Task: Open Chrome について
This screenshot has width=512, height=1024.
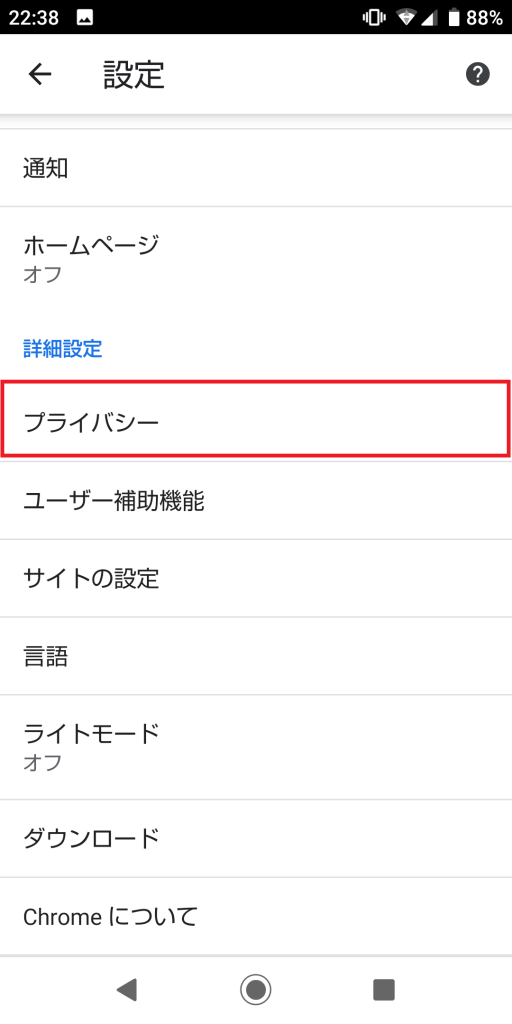Action: coord(256,916)
